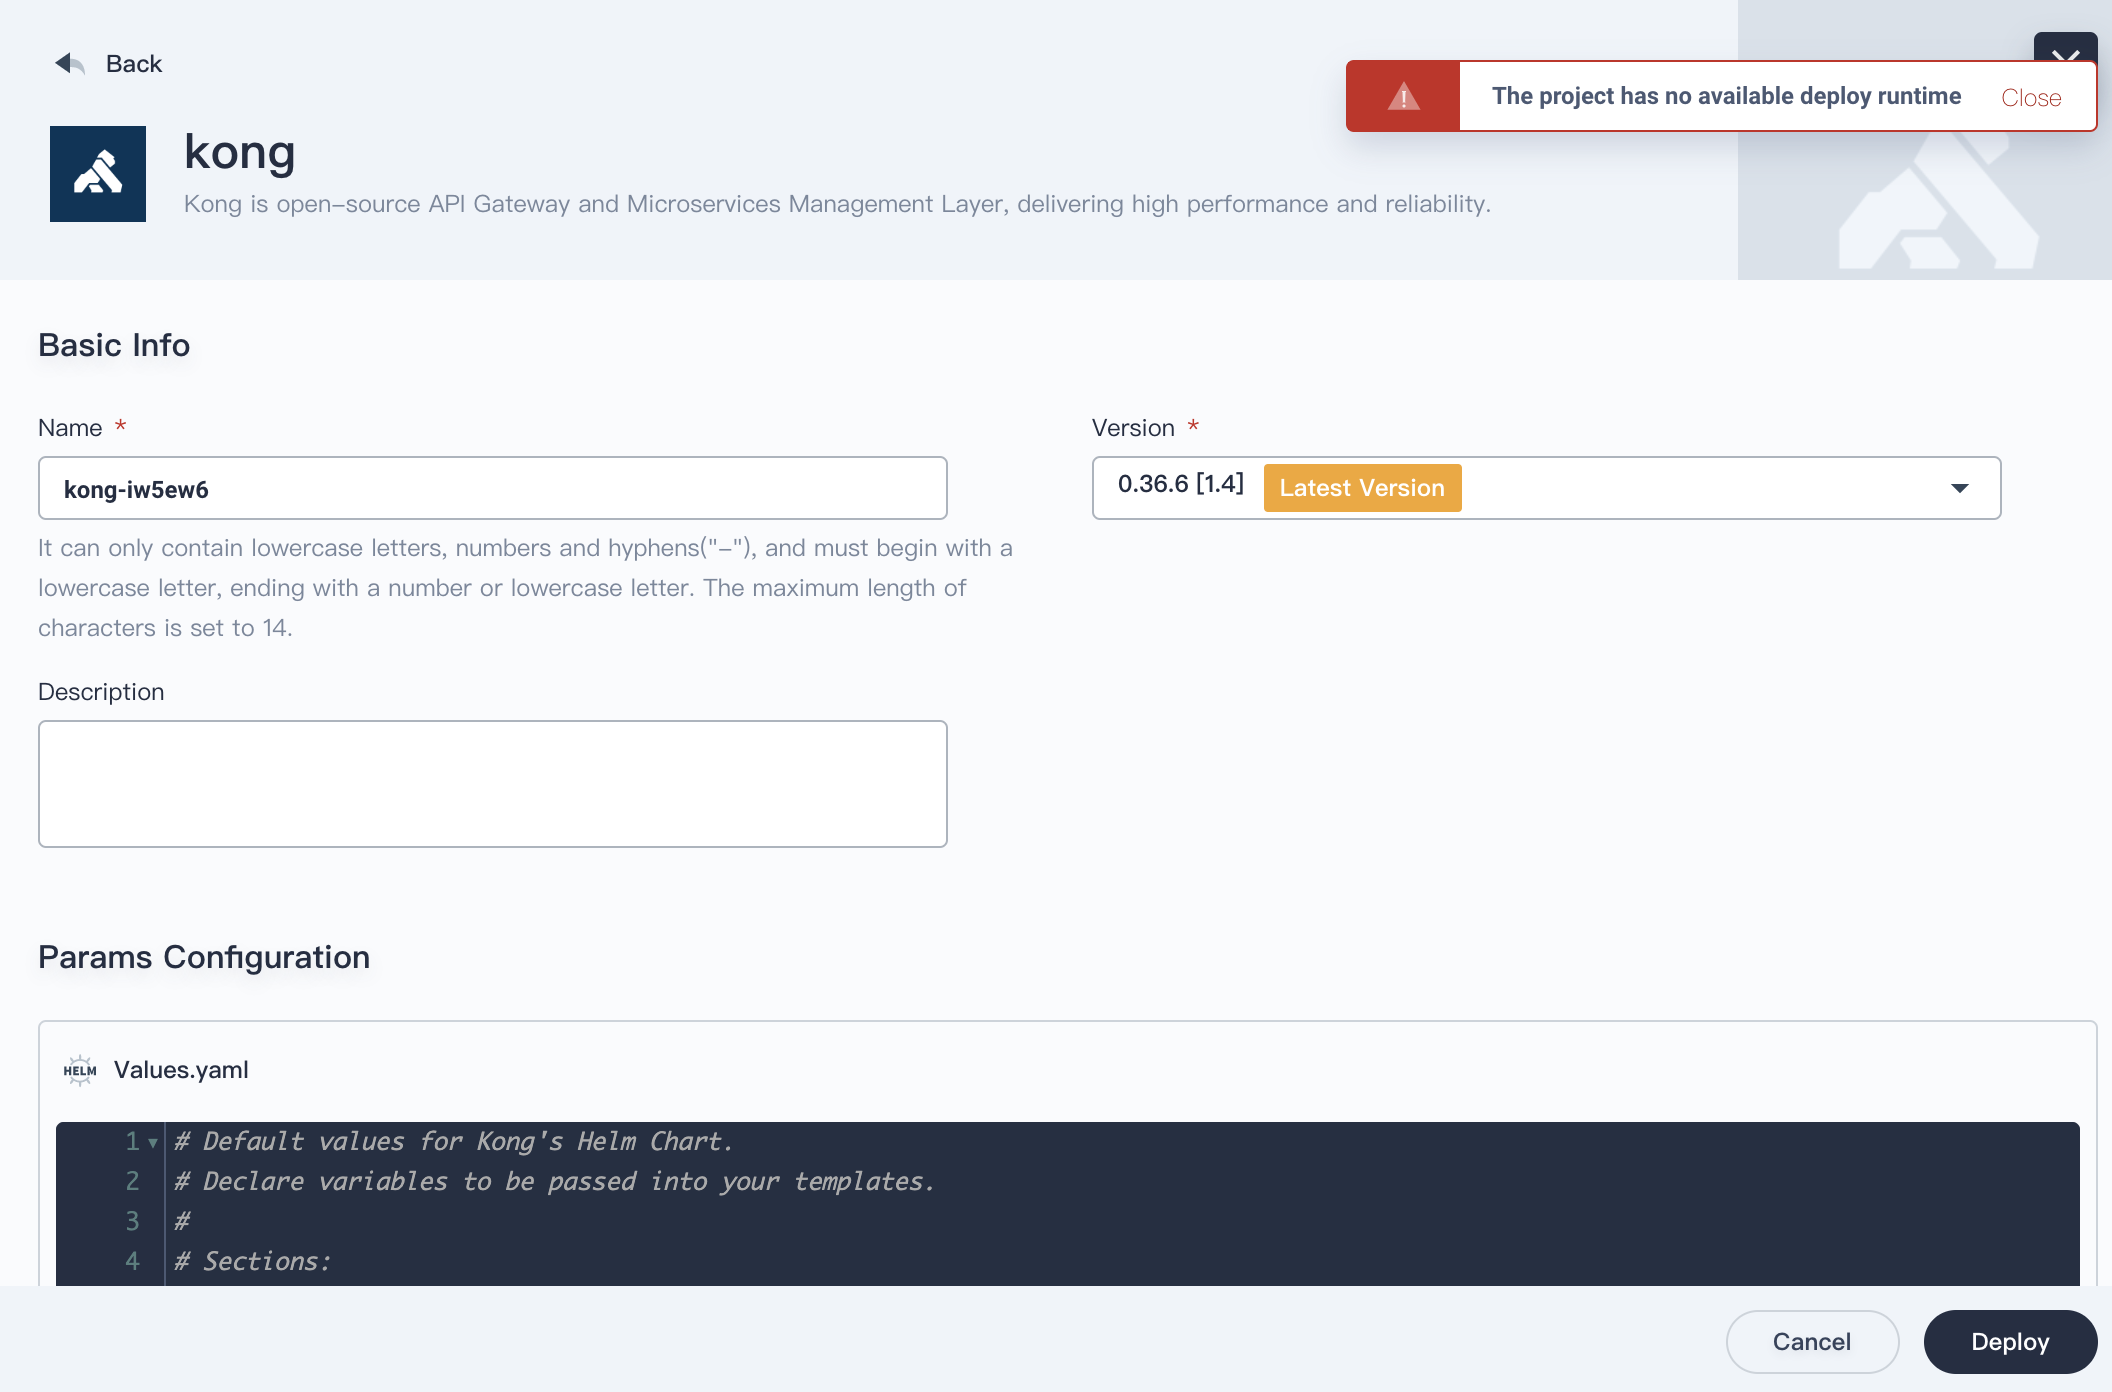The image size is (2112, 1392).
Task: Click the Cancel button
Action: click(1811, 1341)
